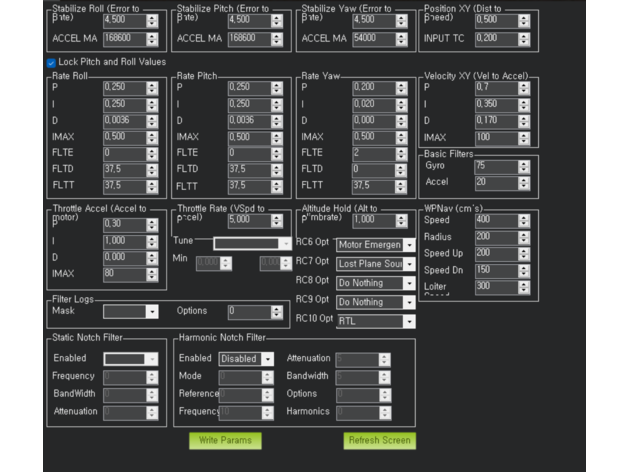Screen dimensions: 628x472
Task: Click the Throttle Accel IMAX field
Action: (x=124, y=273)
